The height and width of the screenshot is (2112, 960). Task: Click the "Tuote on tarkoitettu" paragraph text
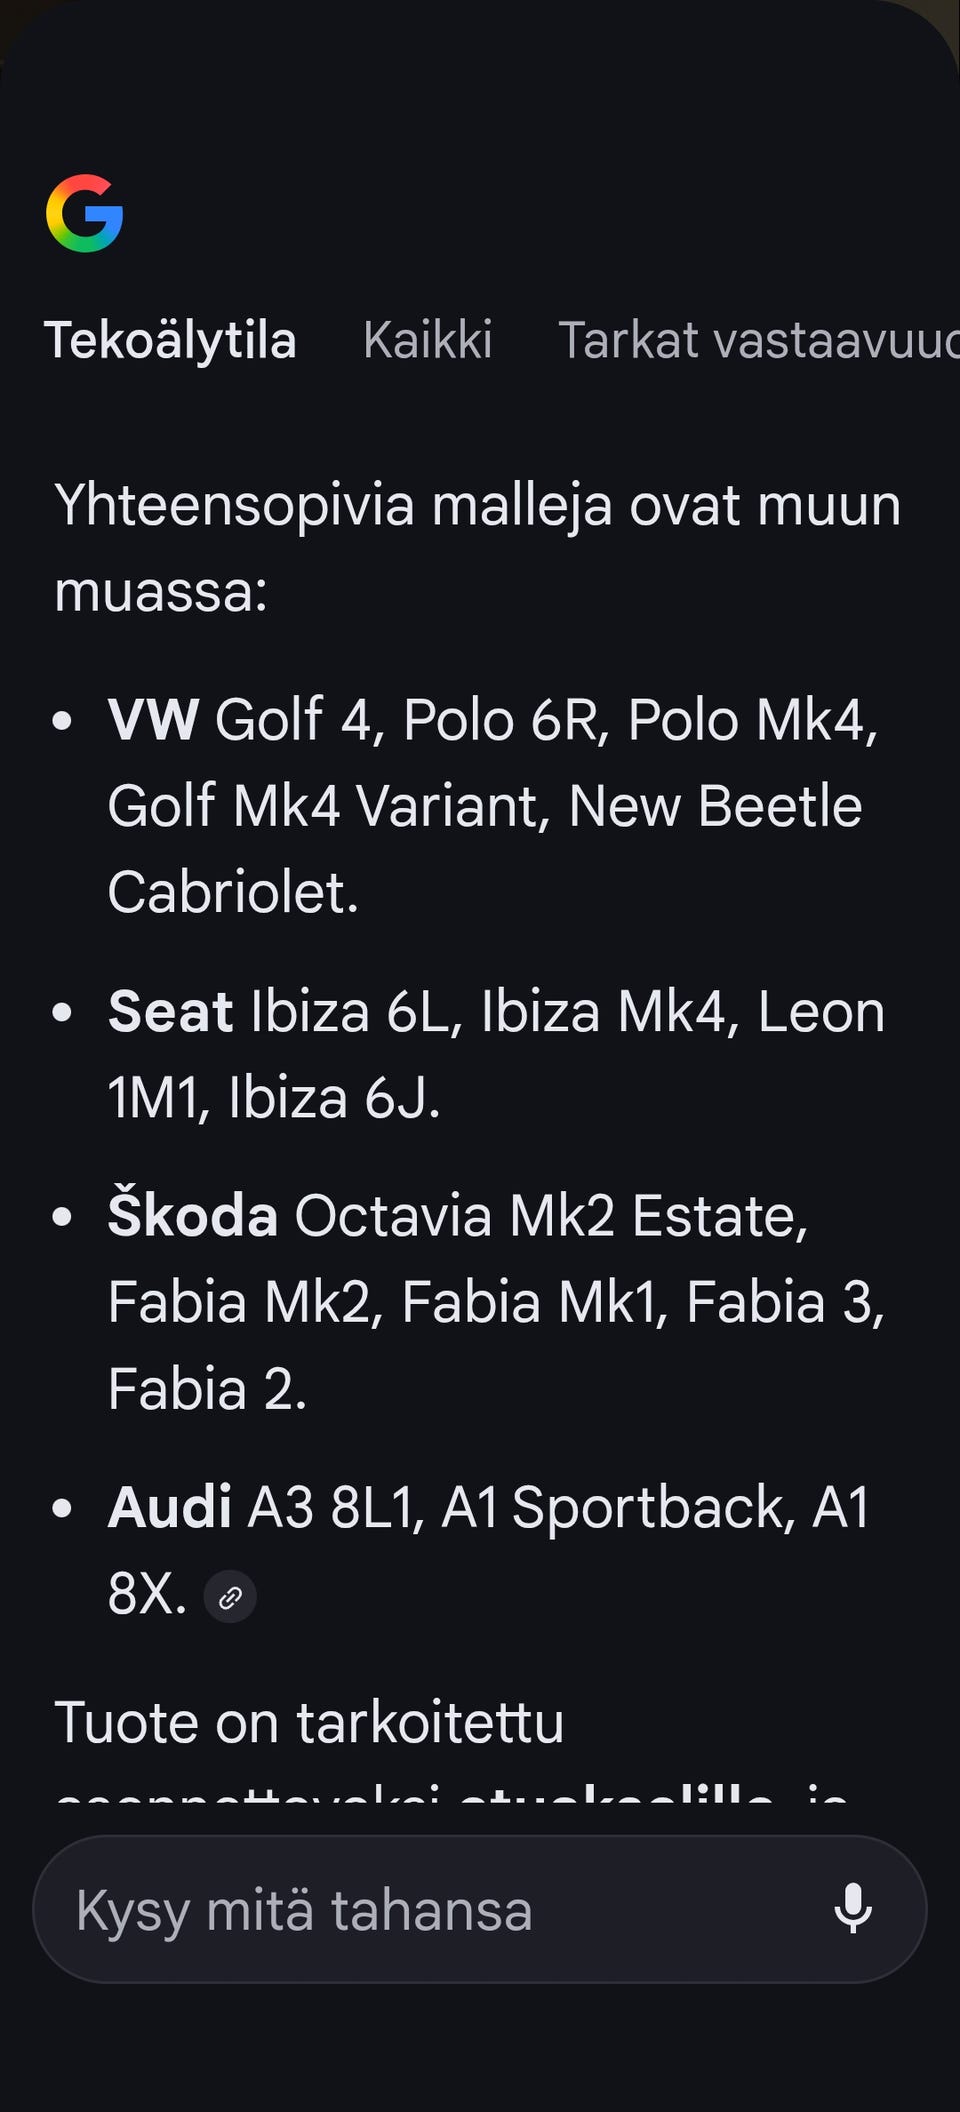(309, 1723)
